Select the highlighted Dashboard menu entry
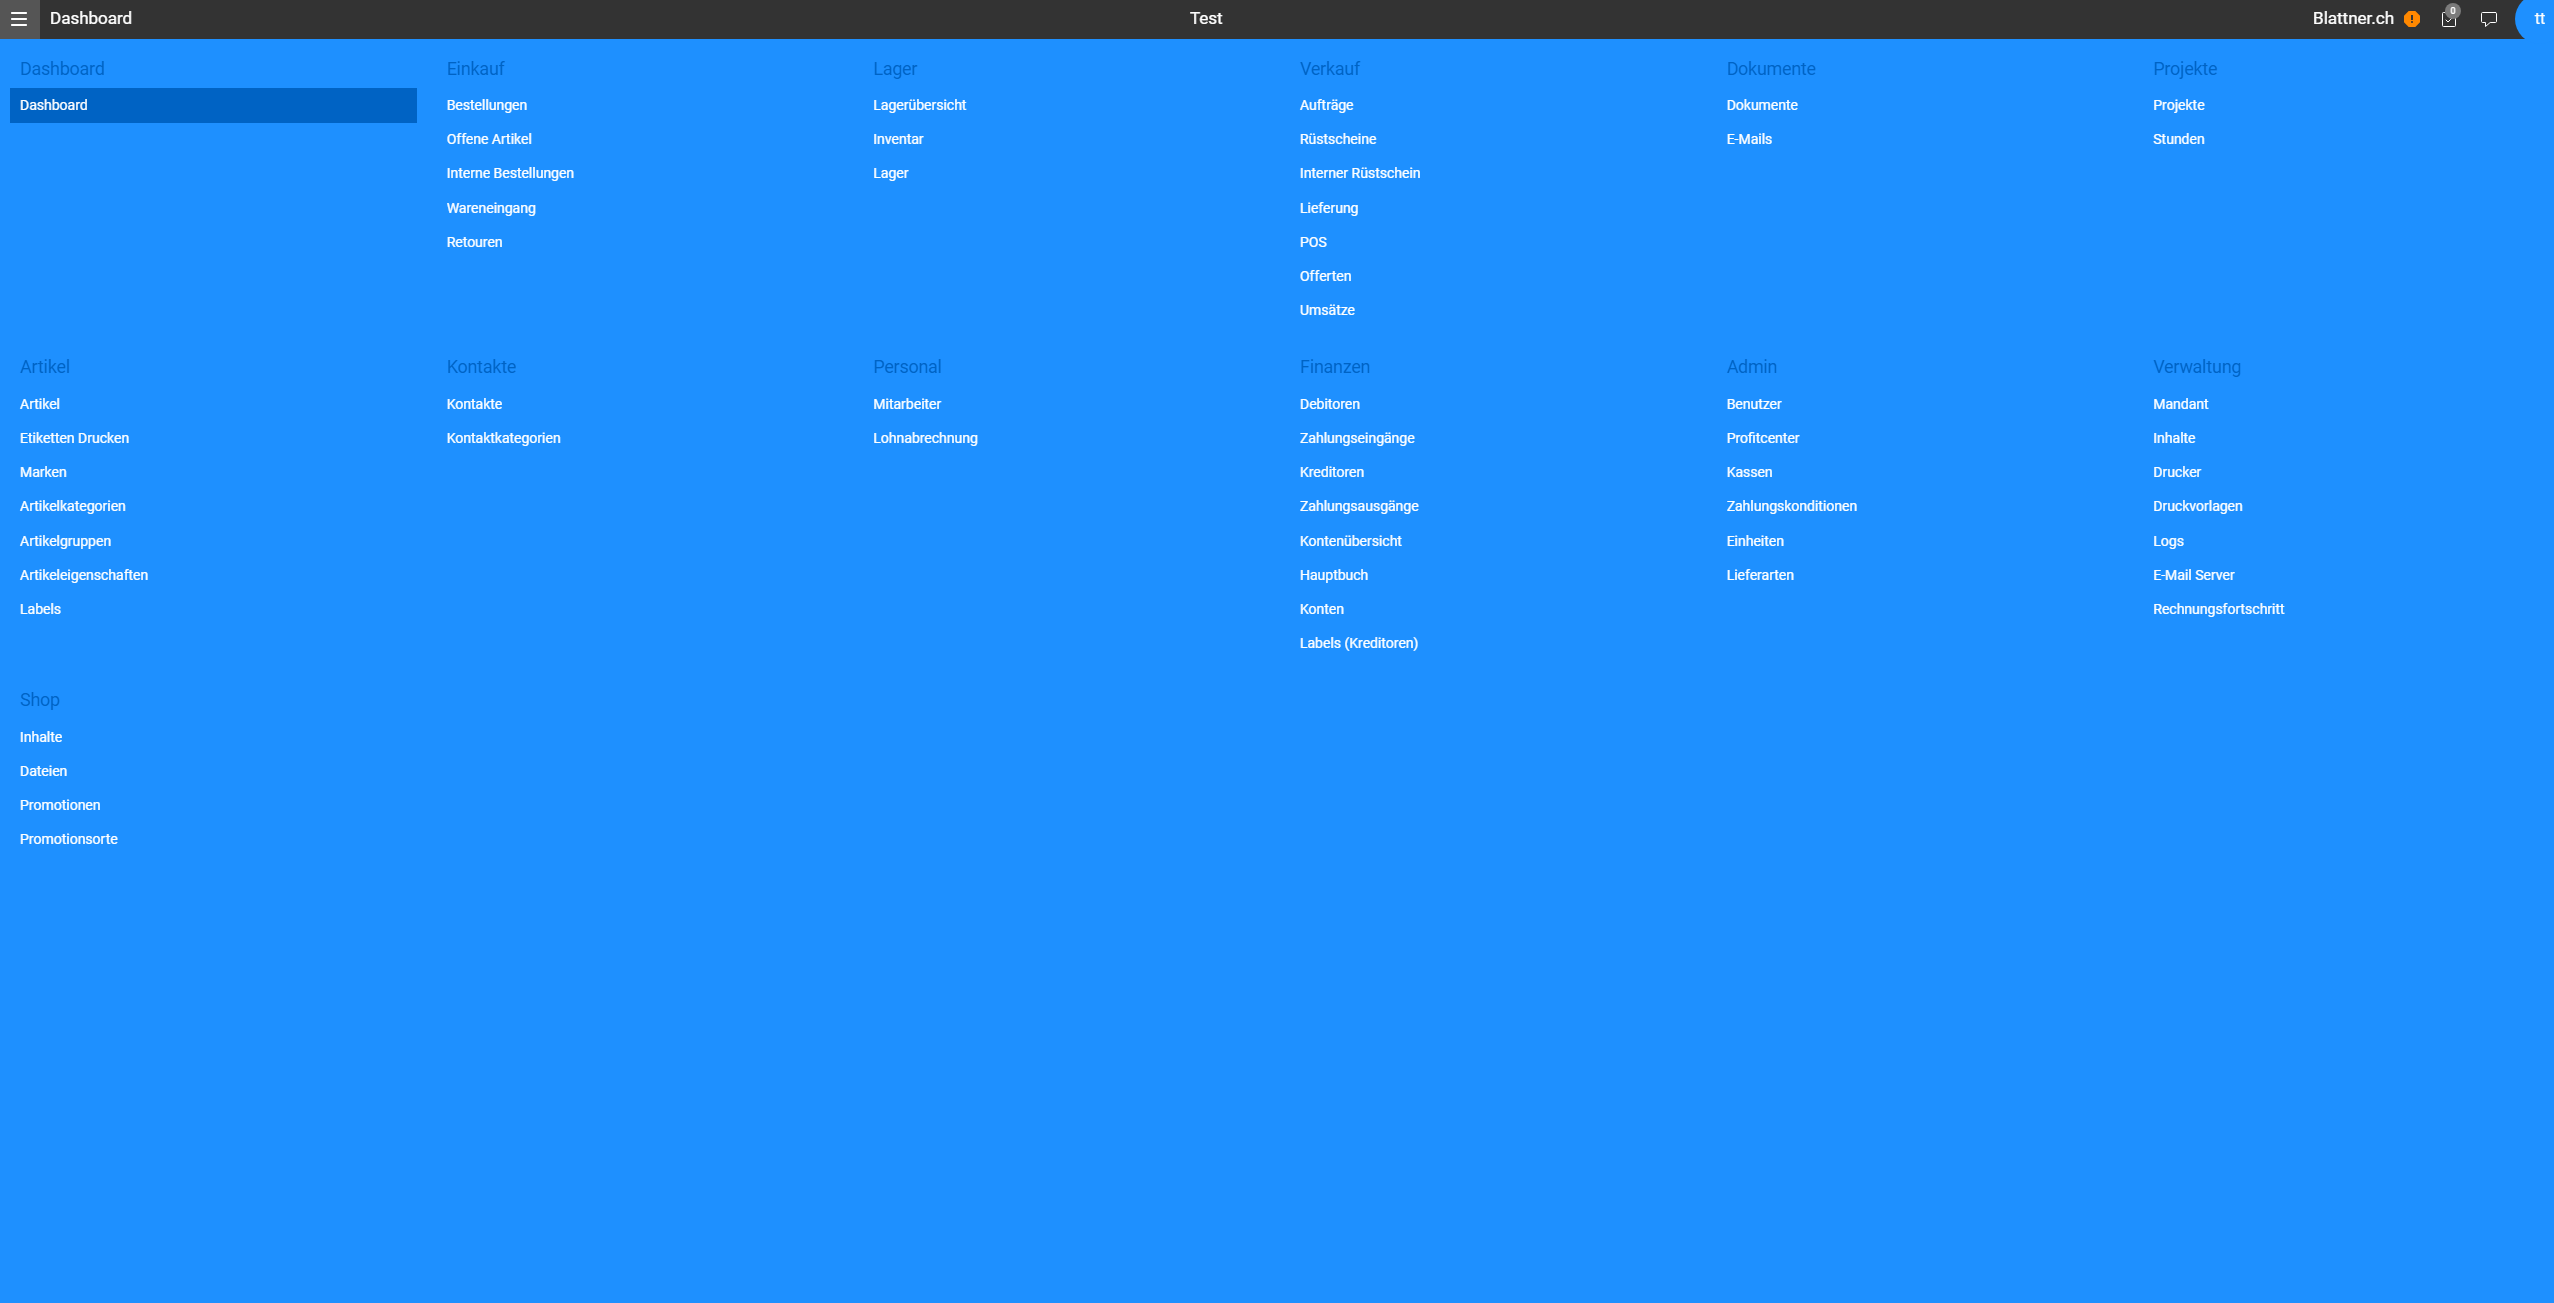The width and height of the screenshot is (2554, 1303). click(54, 105)
